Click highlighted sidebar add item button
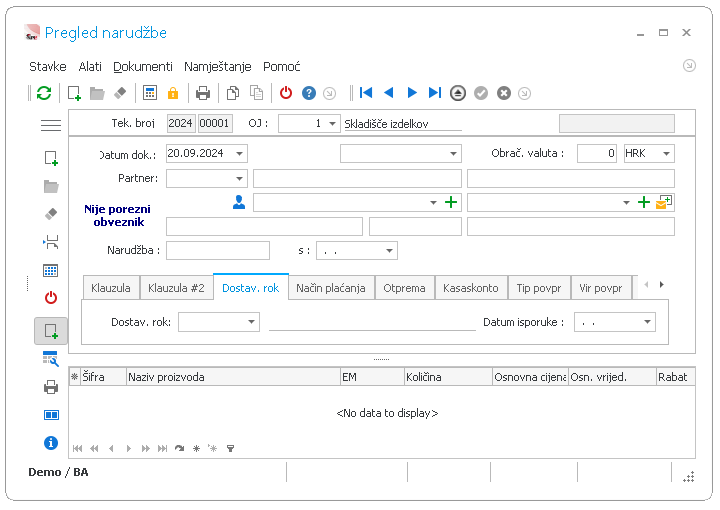720x510 pixels. (51, 331)
